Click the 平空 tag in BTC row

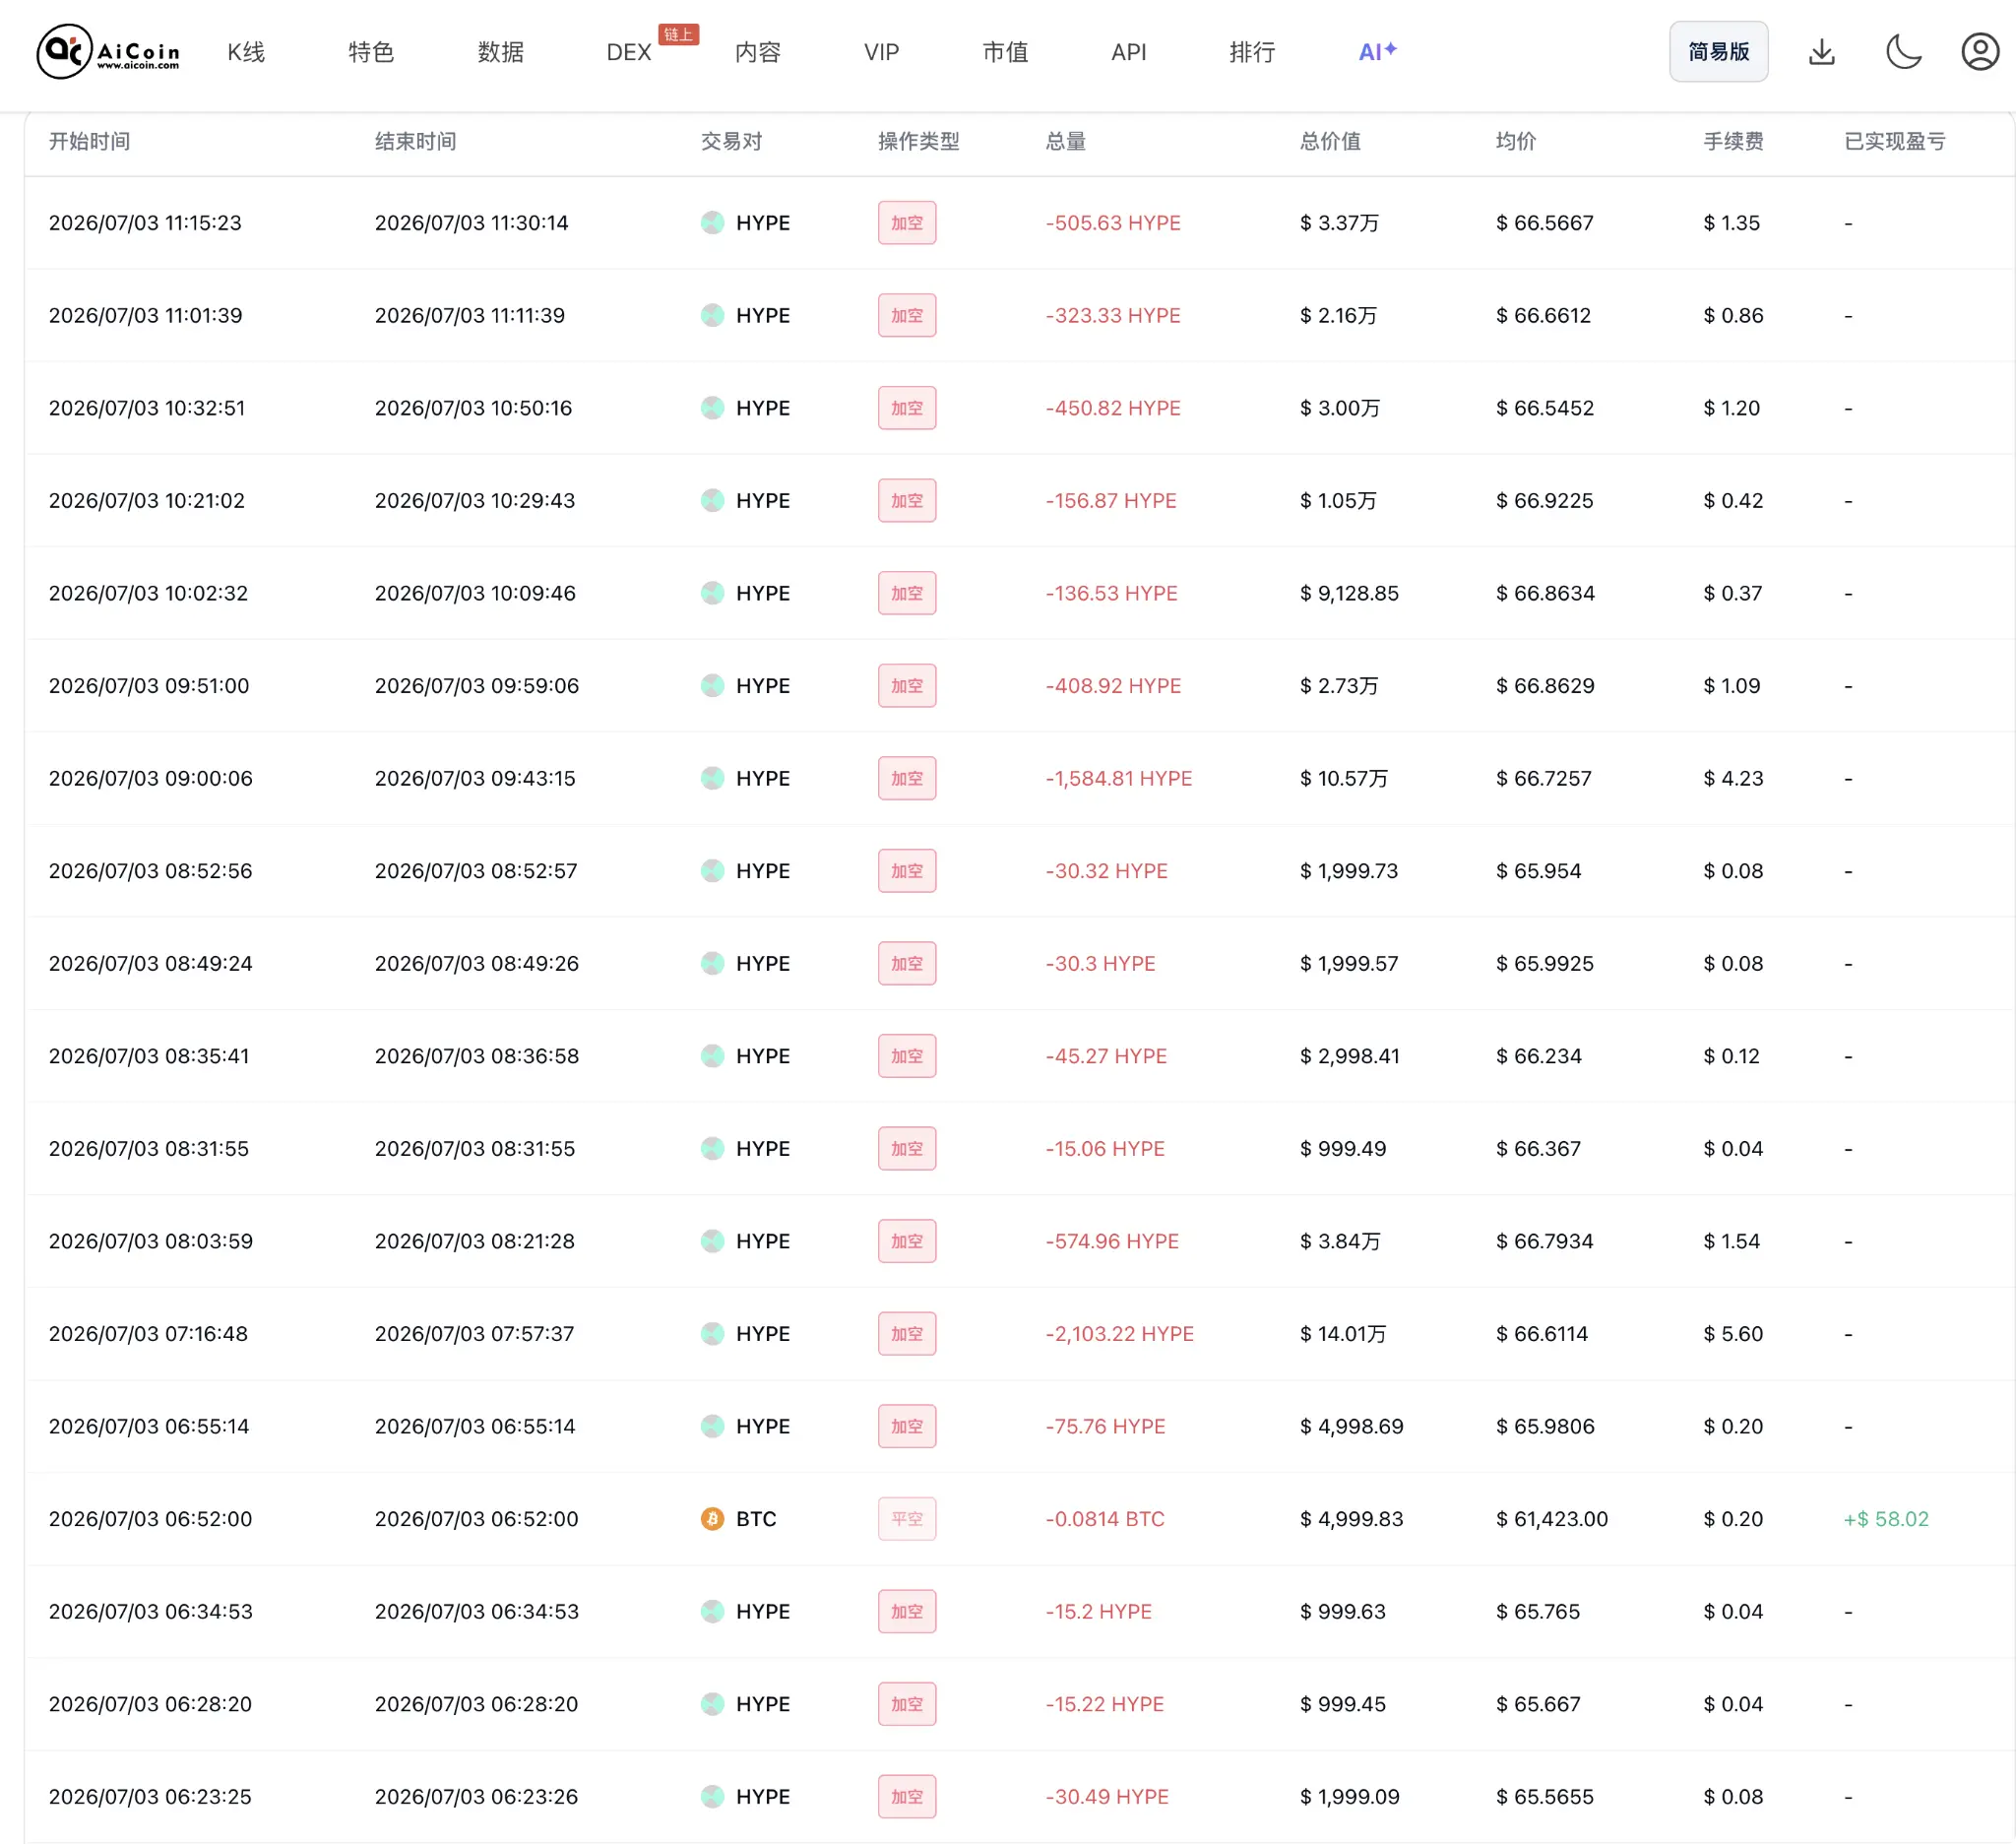[x=907, y=1518]
